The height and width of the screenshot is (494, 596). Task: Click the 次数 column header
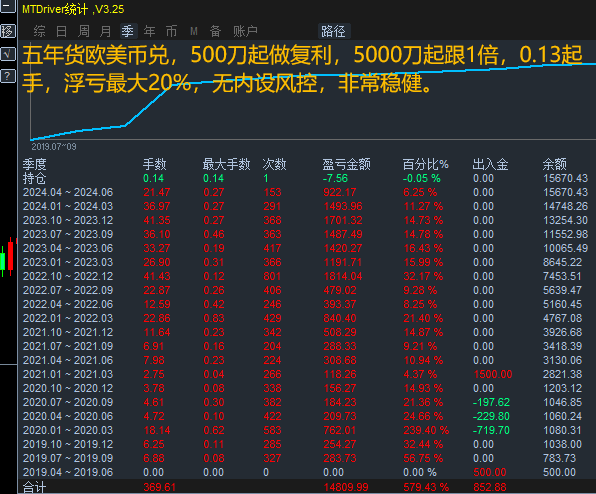274,164
